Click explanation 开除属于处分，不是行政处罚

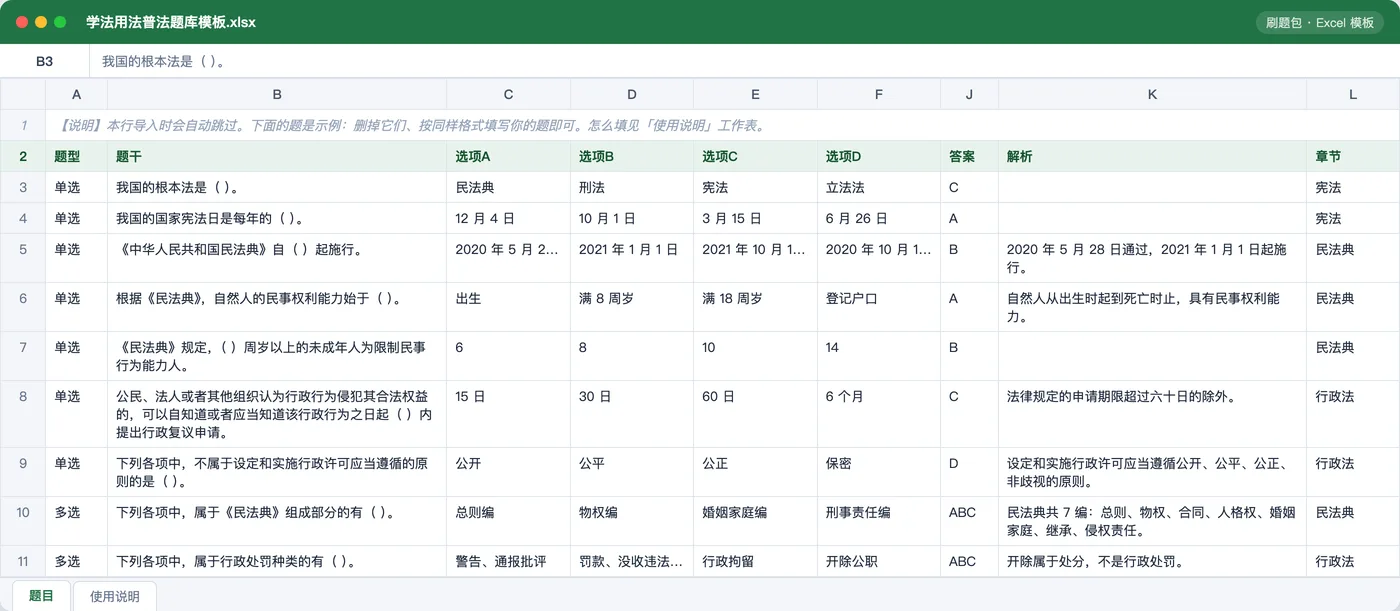[x=1153, y=561]
